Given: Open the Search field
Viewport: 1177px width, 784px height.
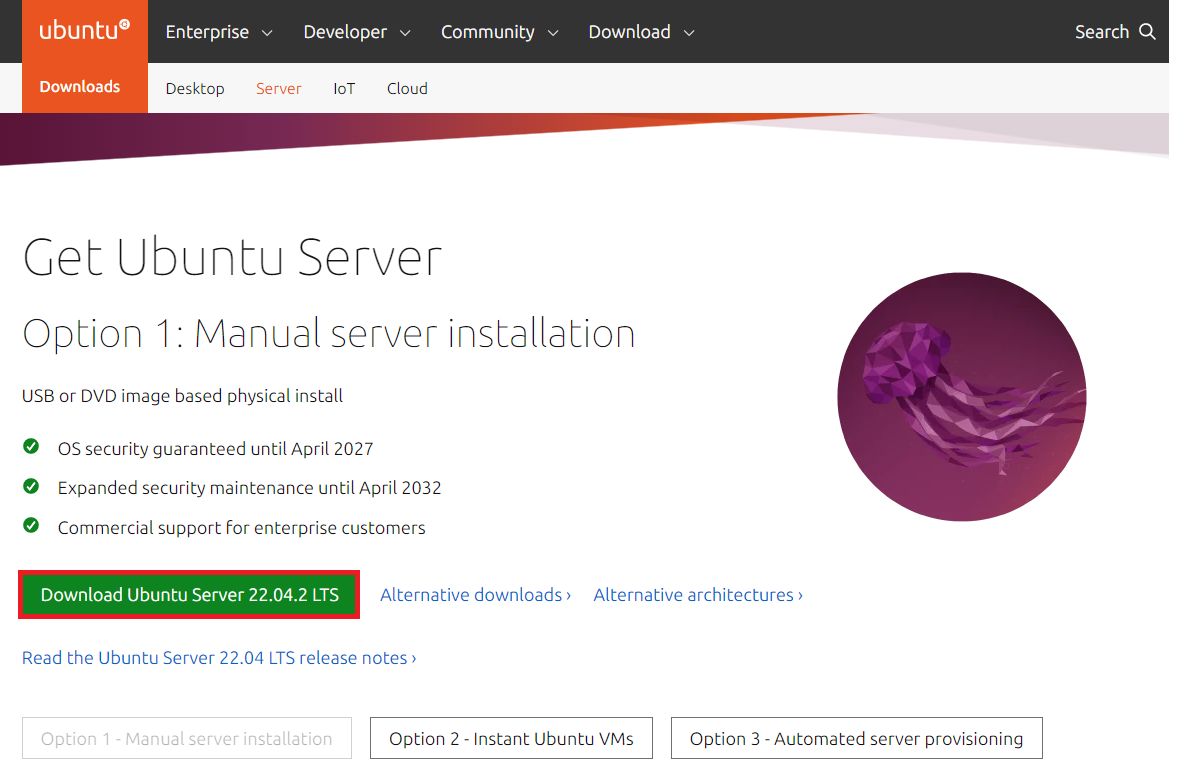Looking at the screenshot, I should 1115,32.
